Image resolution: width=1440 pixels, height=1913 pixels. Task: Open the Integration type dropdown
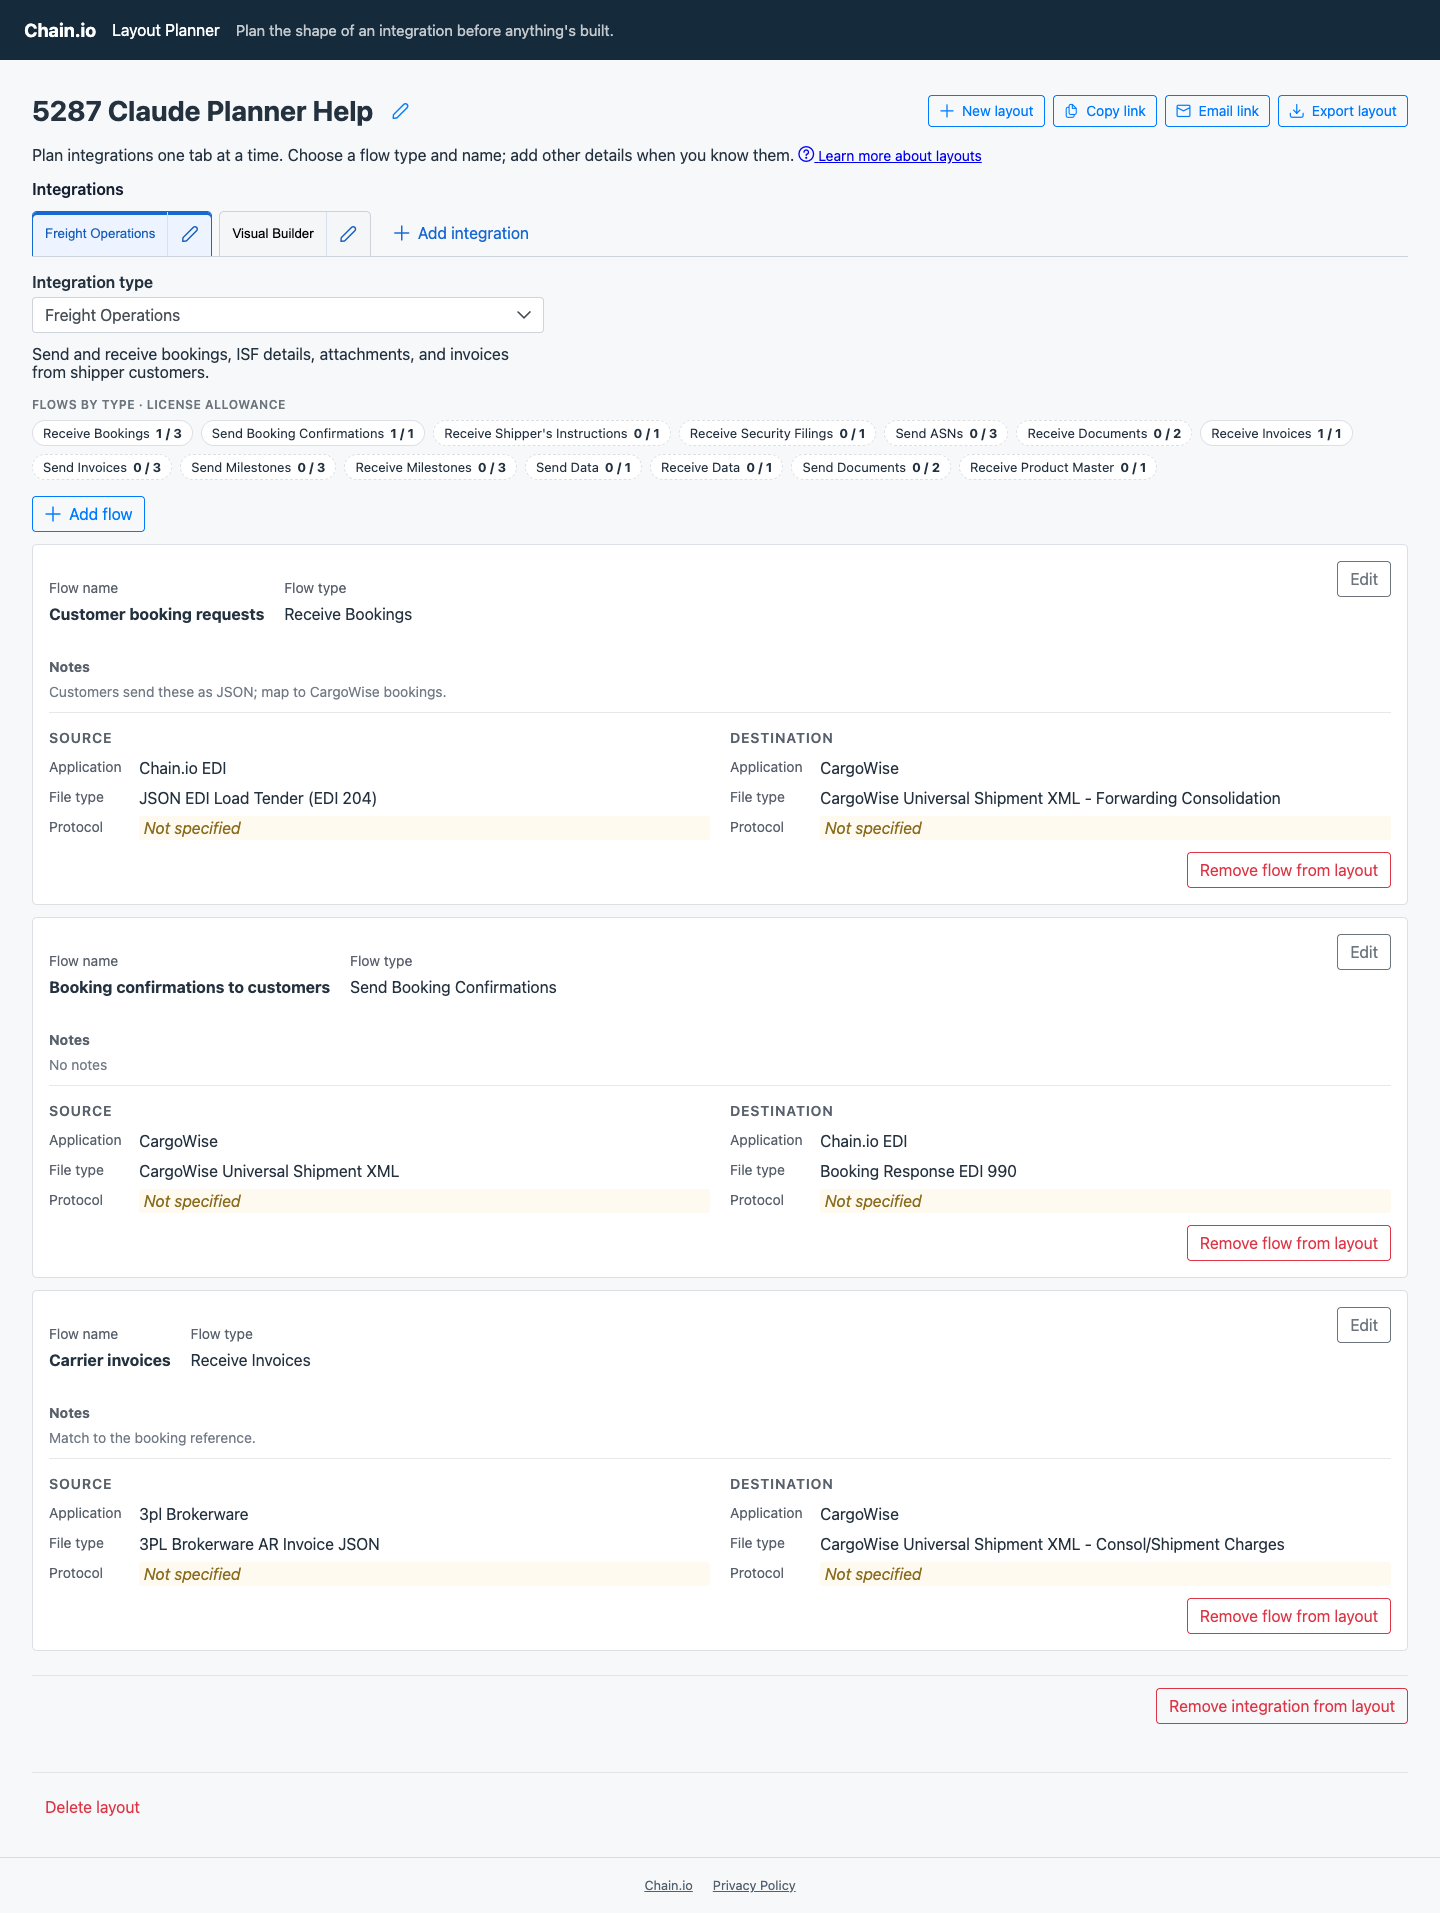click(x=288, y=315)
